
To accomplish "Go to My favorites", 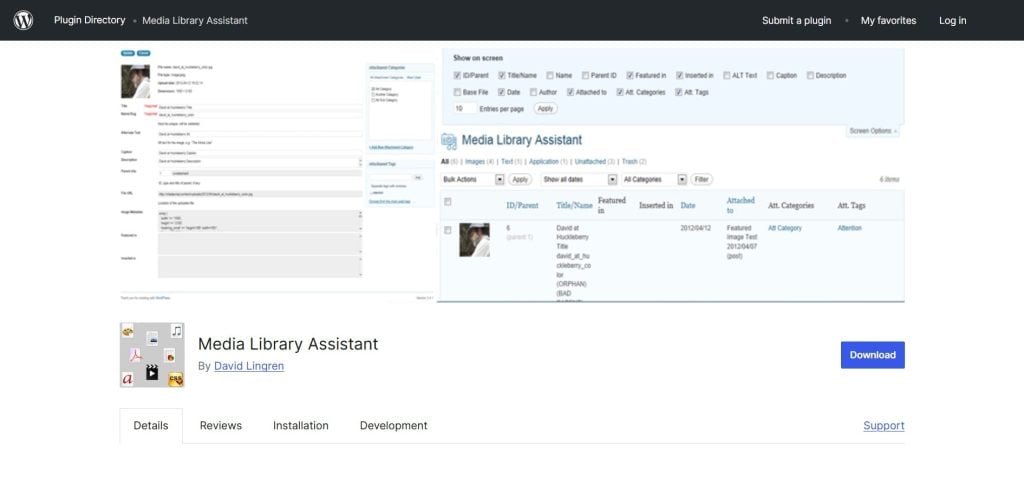I will tap(888, 20).
